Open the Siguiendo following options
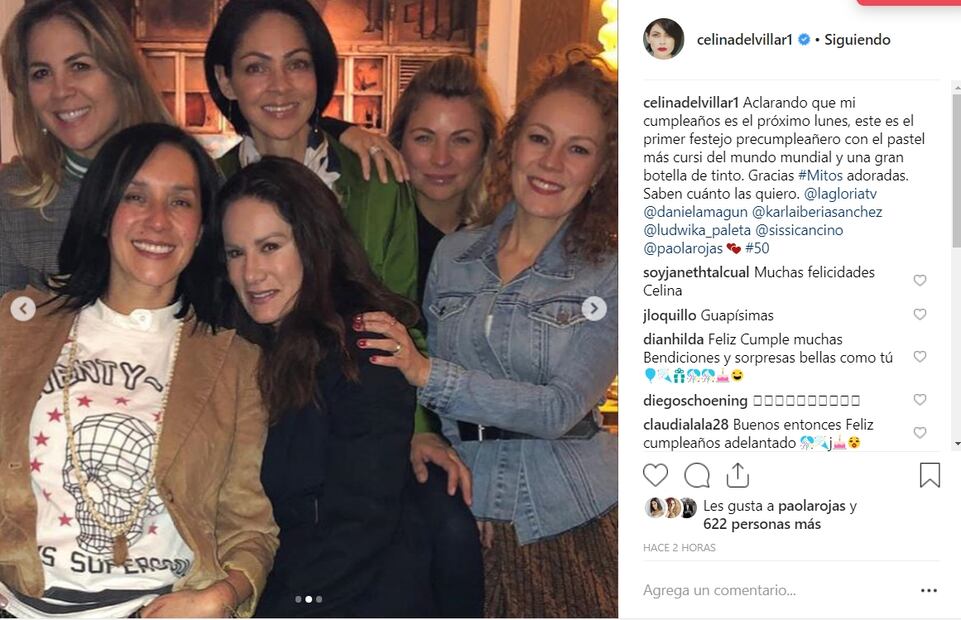The image size is (961, 620). pos(857,40)
